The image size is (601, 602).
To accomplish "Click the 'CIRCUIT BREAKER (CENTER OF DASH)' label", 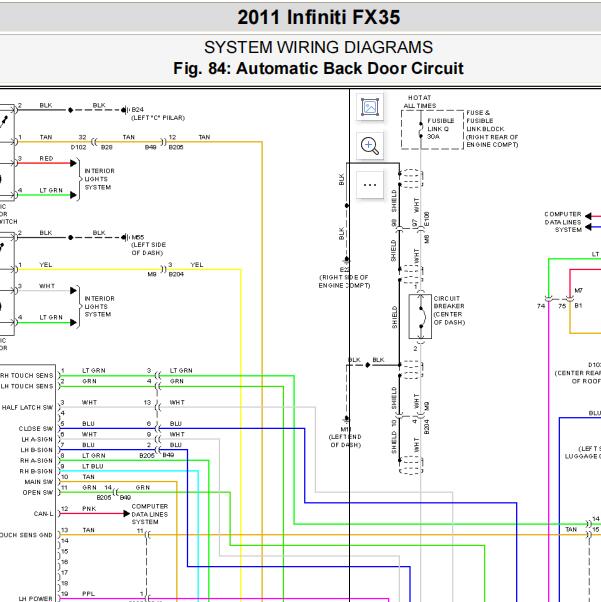I will click(449, 310).
